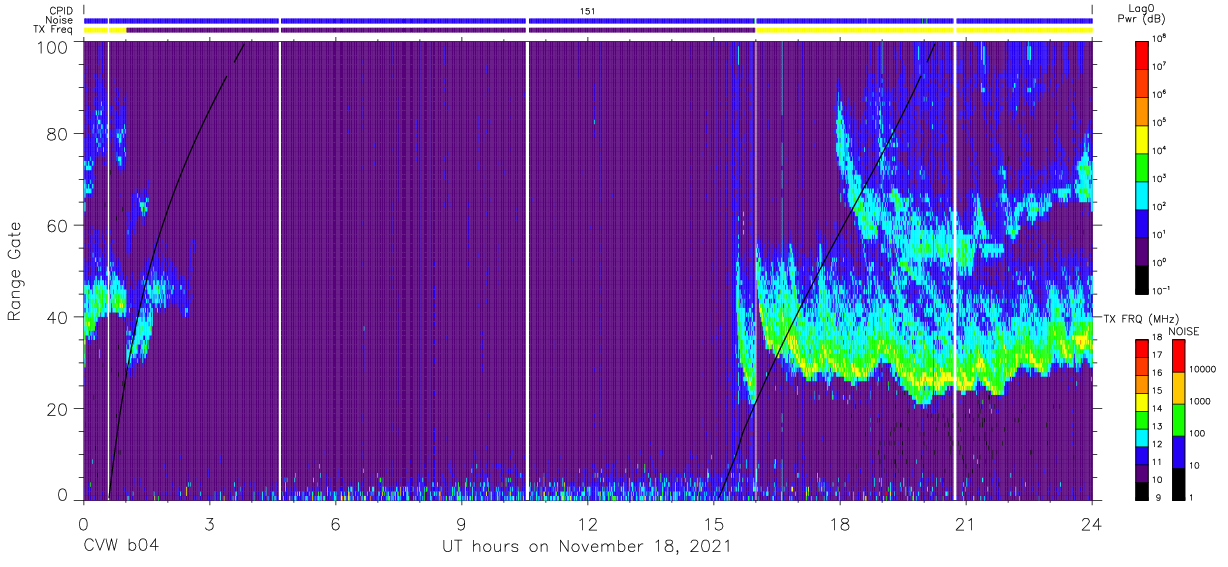1228x567 pixels.
Task: Click the white data-gap line near 4.7 UT
Action: tap(279, 270)
